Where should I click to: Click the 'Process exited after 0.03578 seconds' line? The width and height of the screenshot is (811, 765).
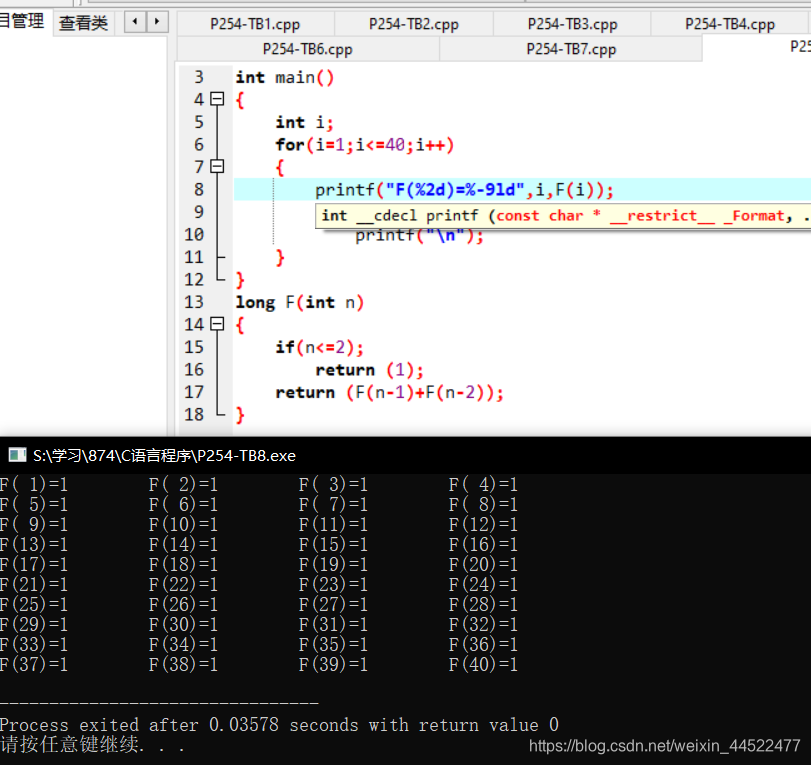click(279, 725)
